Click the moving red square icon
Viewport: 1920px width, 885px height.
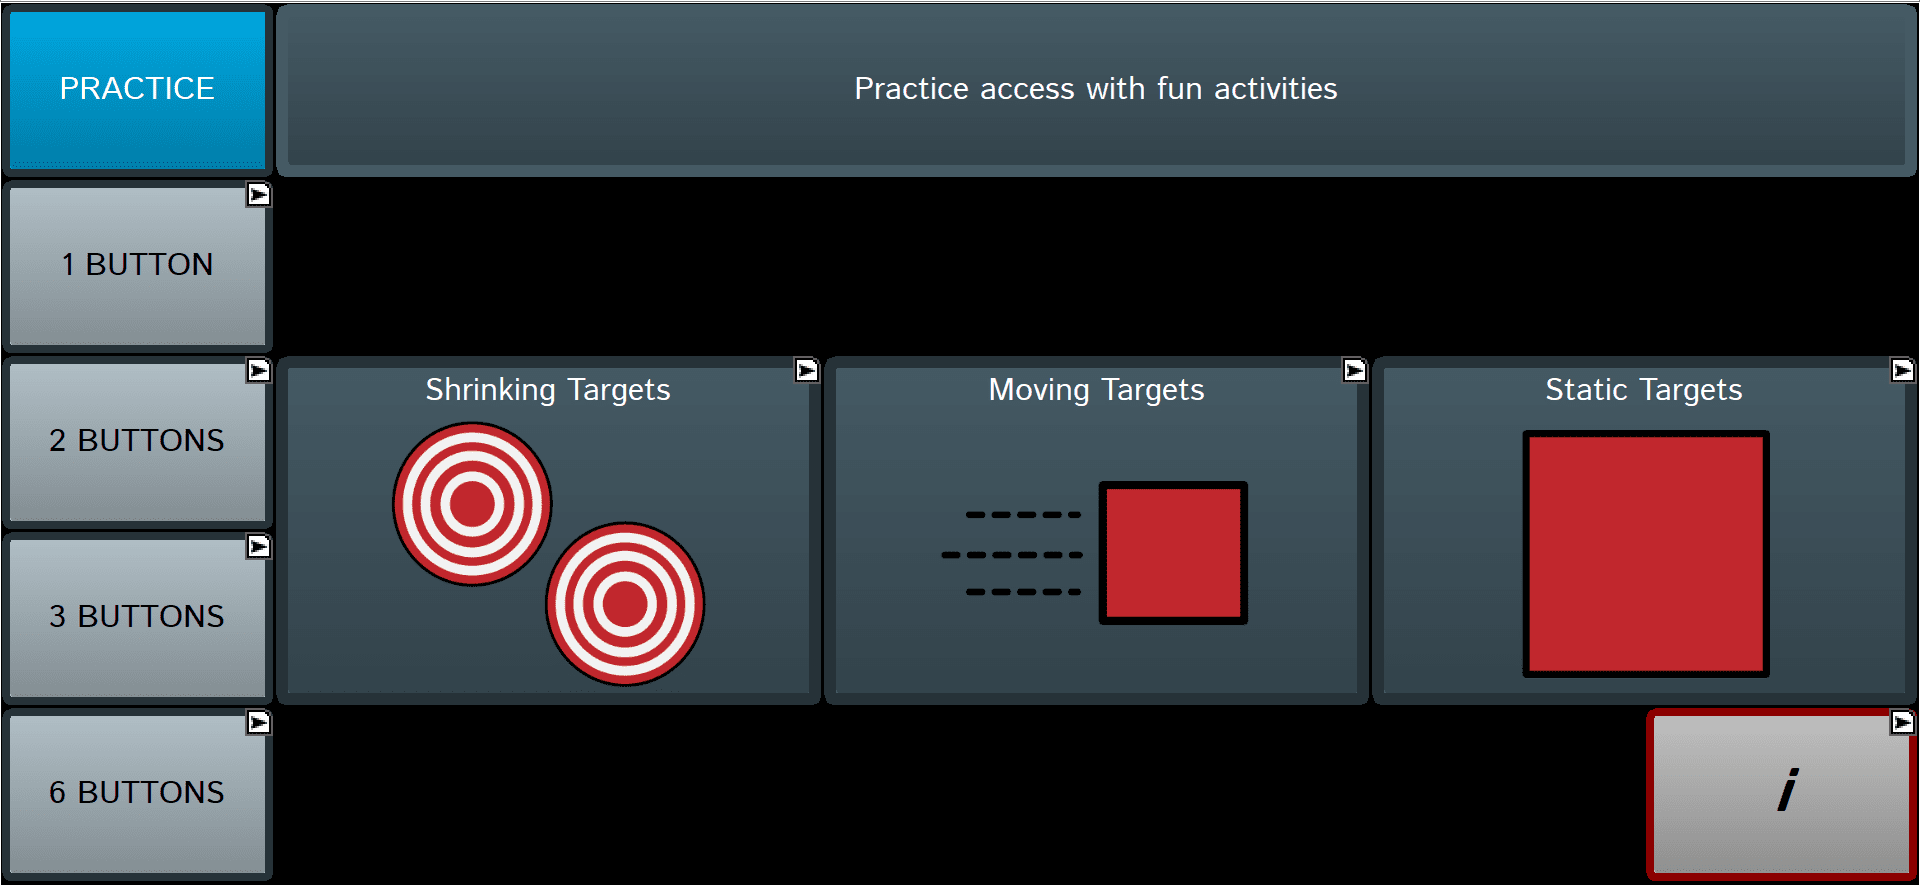[1172, 553]
